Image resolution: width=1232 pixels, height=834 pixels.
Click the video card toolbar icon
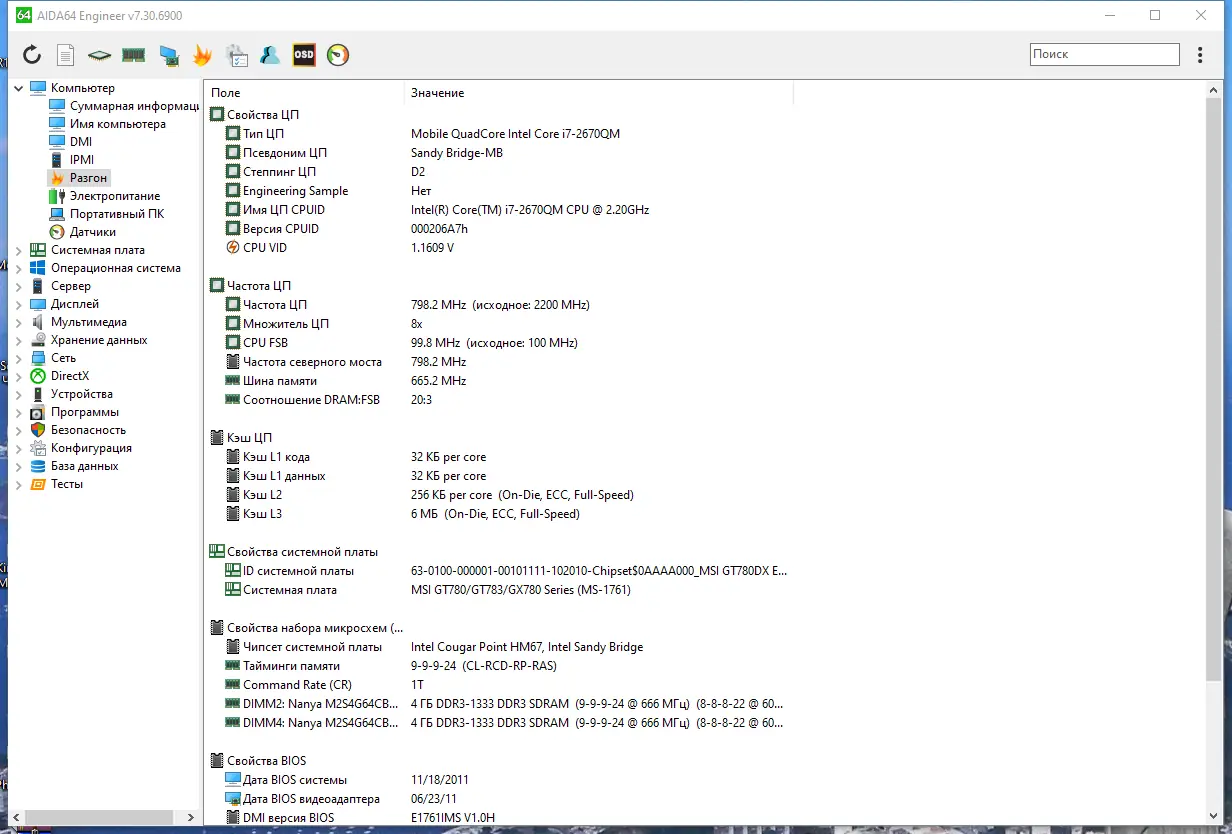click(x=169, y=54)
